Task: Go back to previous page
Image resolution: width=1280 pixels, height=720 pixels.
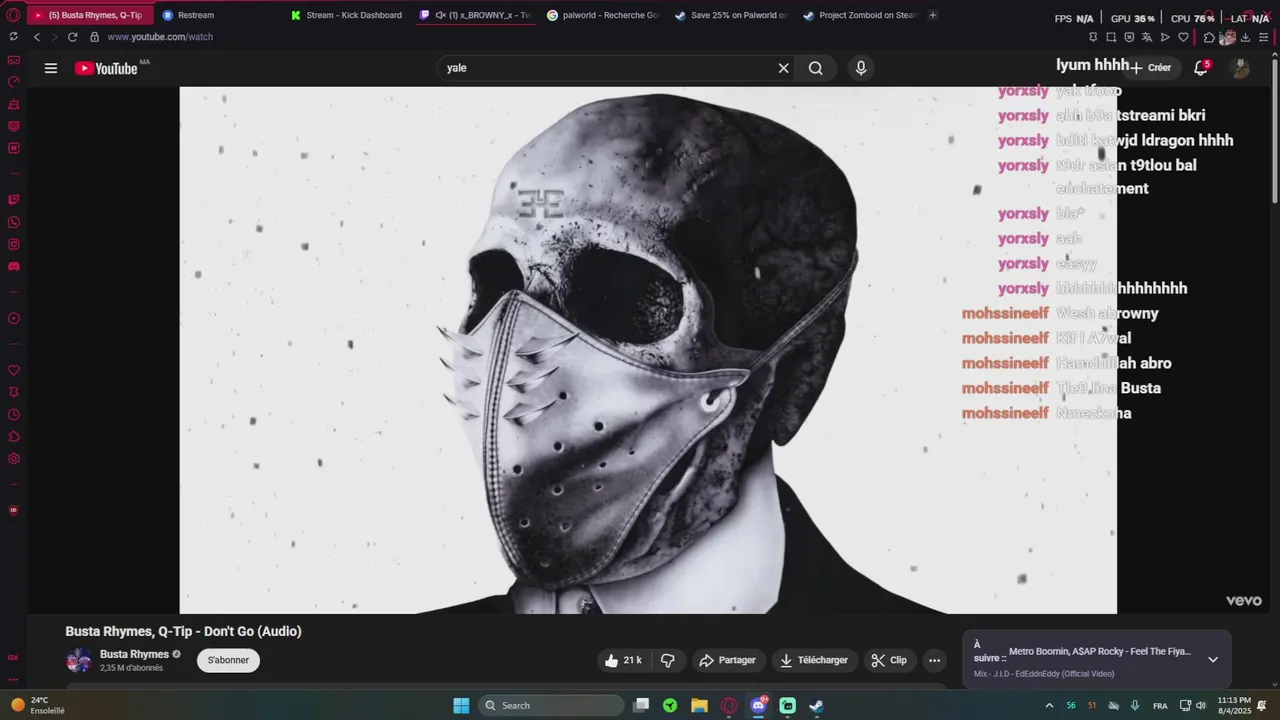Action: (37, 37)
